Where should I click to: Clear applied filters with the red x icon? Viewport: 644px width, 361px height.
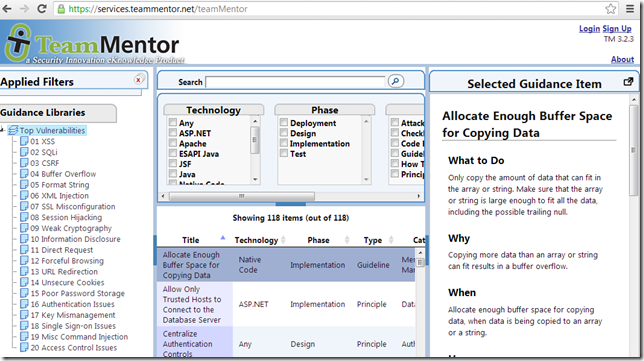pos(138,80)
